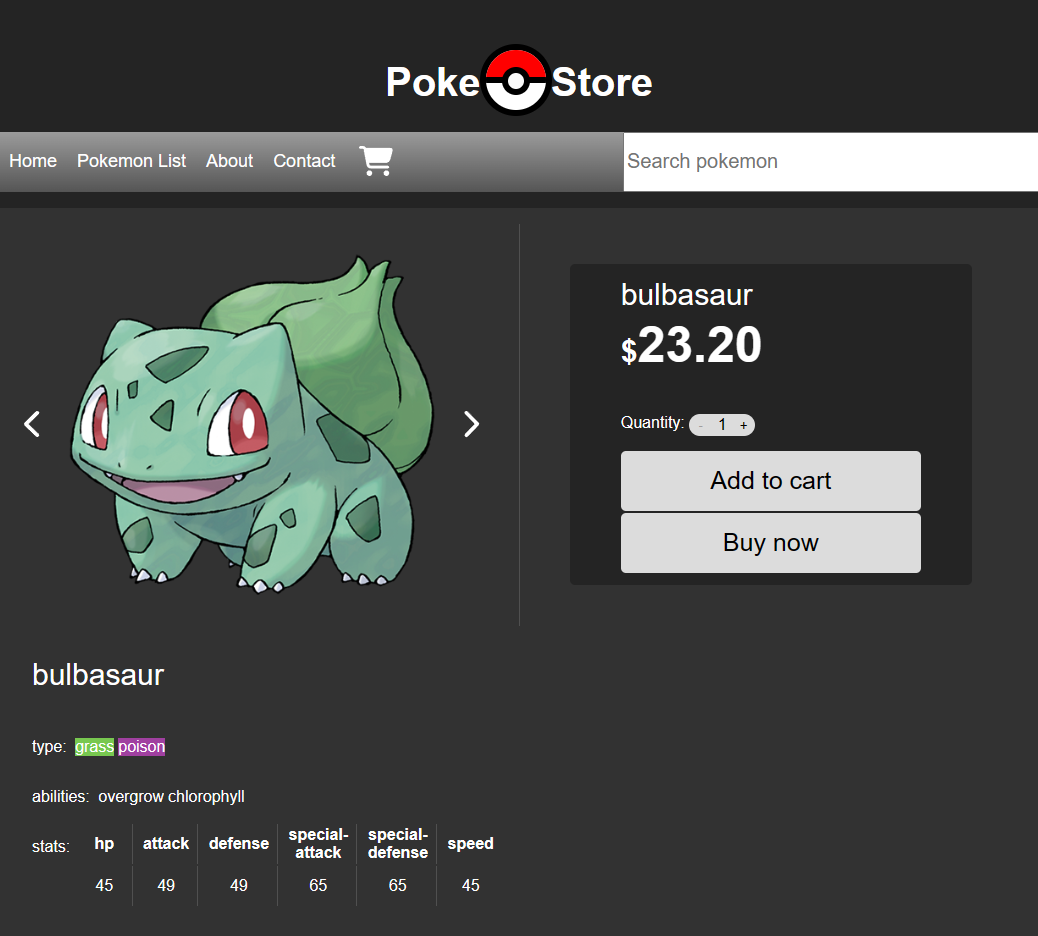Increase quantity with the plus control
1038x936 pixels.
click(743, 424)
